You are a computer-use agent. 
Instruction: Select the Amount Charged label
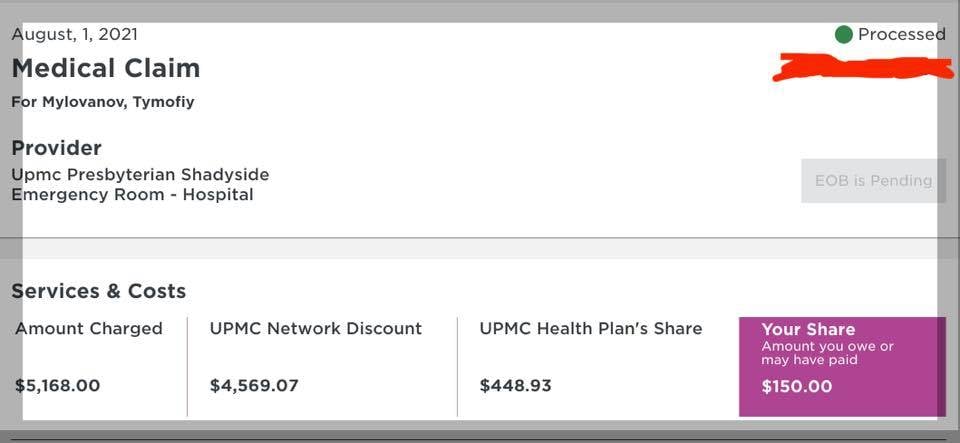coord(89,328)
